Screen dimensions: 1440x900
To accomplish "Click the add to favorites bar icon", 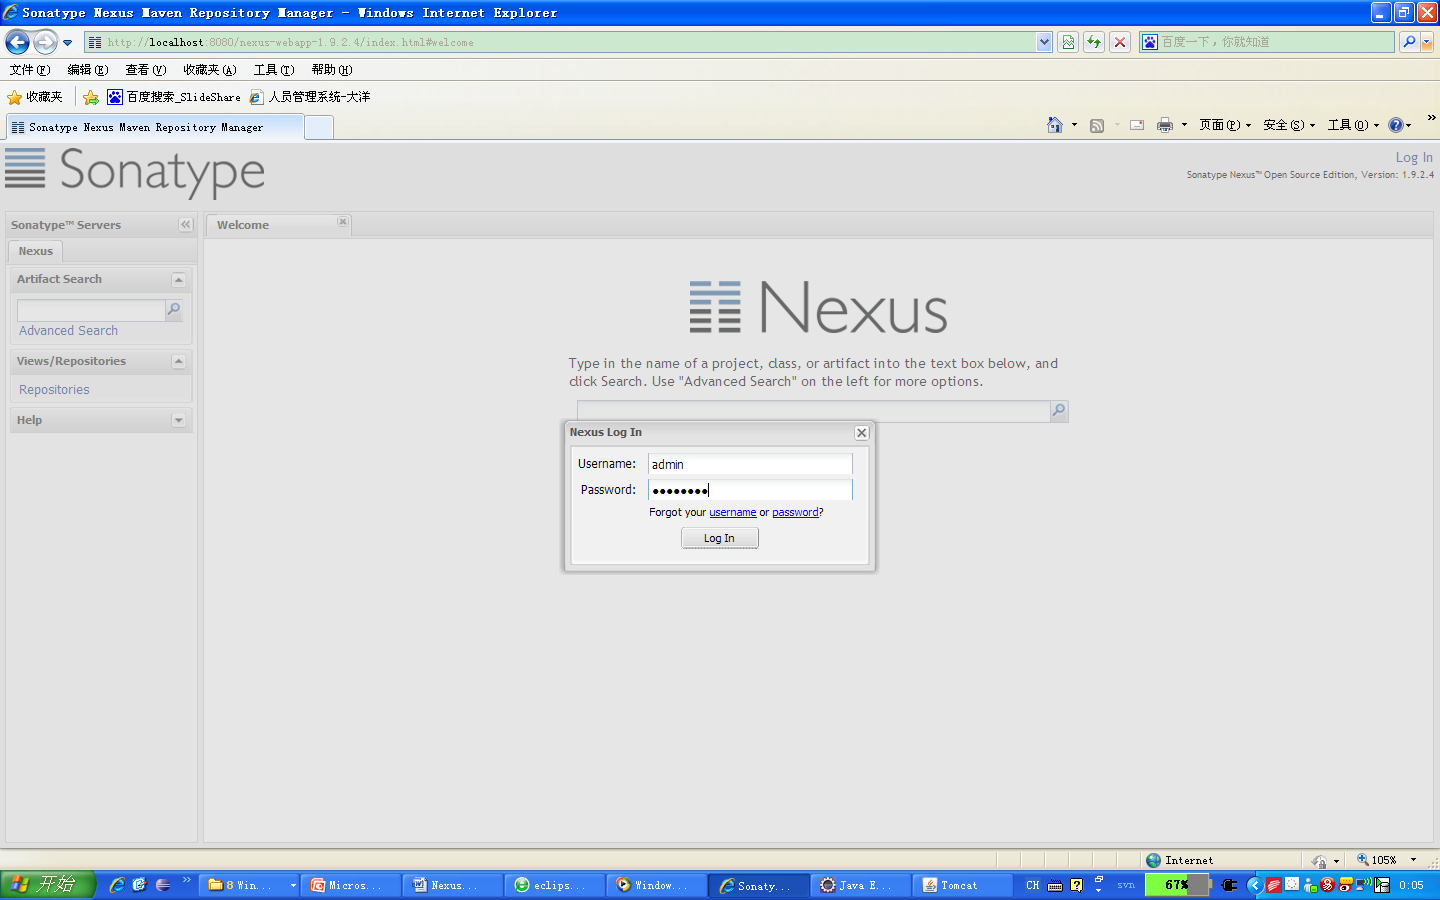I will [x=91, y=97].
